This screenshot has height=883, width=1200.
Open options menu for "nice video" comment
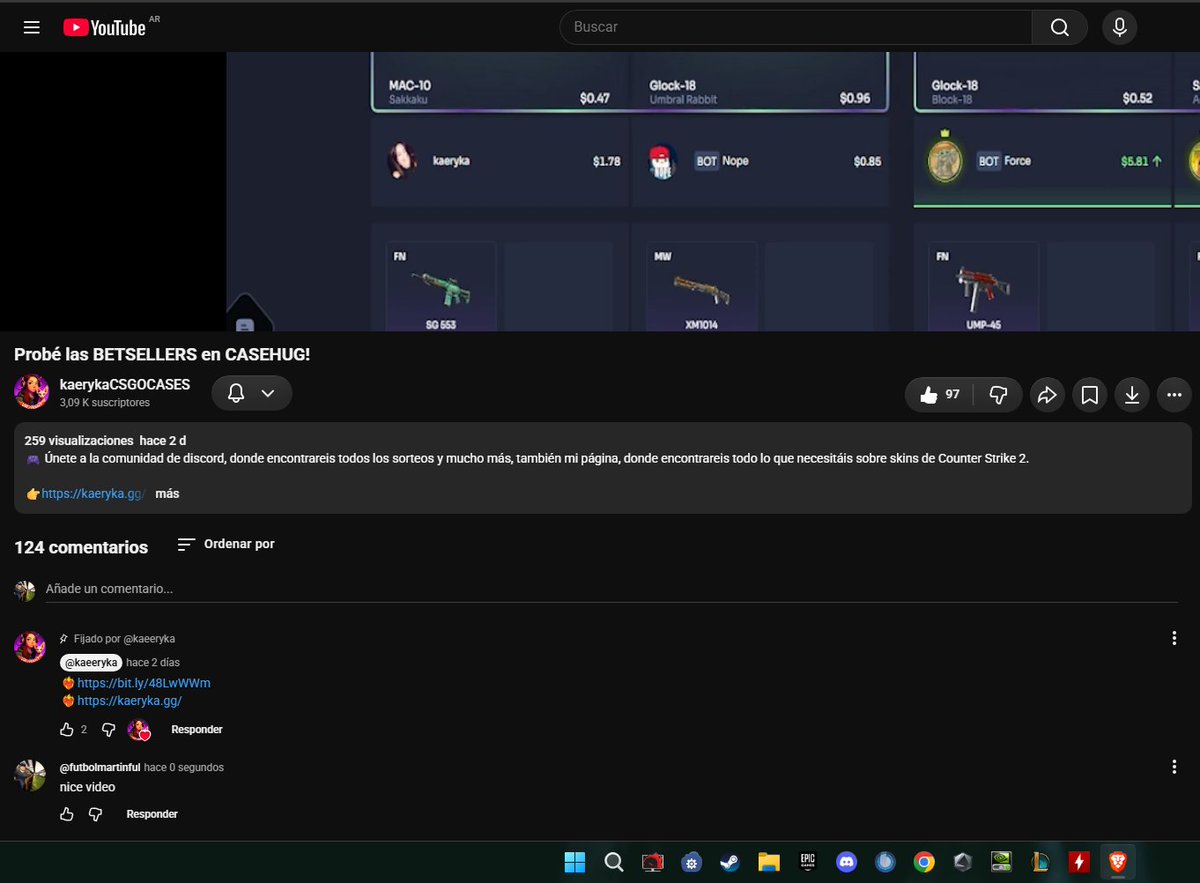pyautogui.click(x=1174, y=767)
